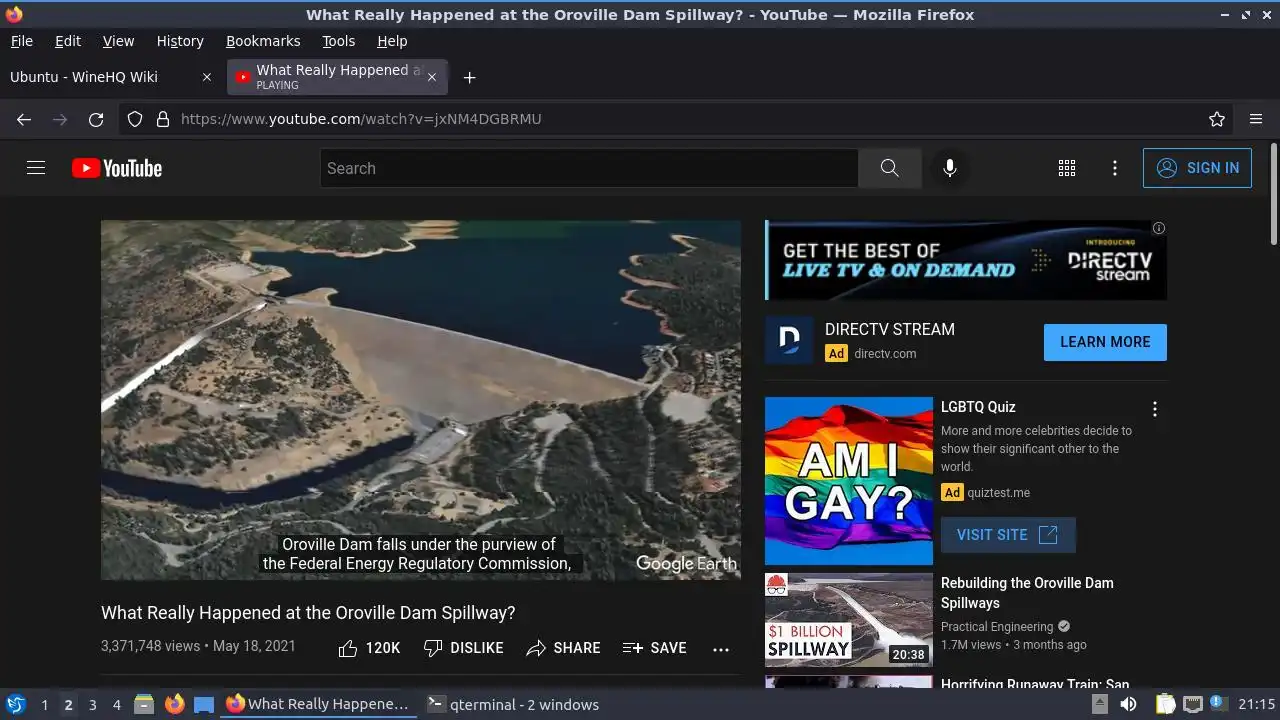
Task: Close the Ubuntu - WineHQ Wiki tab
Action: point(207,77)
